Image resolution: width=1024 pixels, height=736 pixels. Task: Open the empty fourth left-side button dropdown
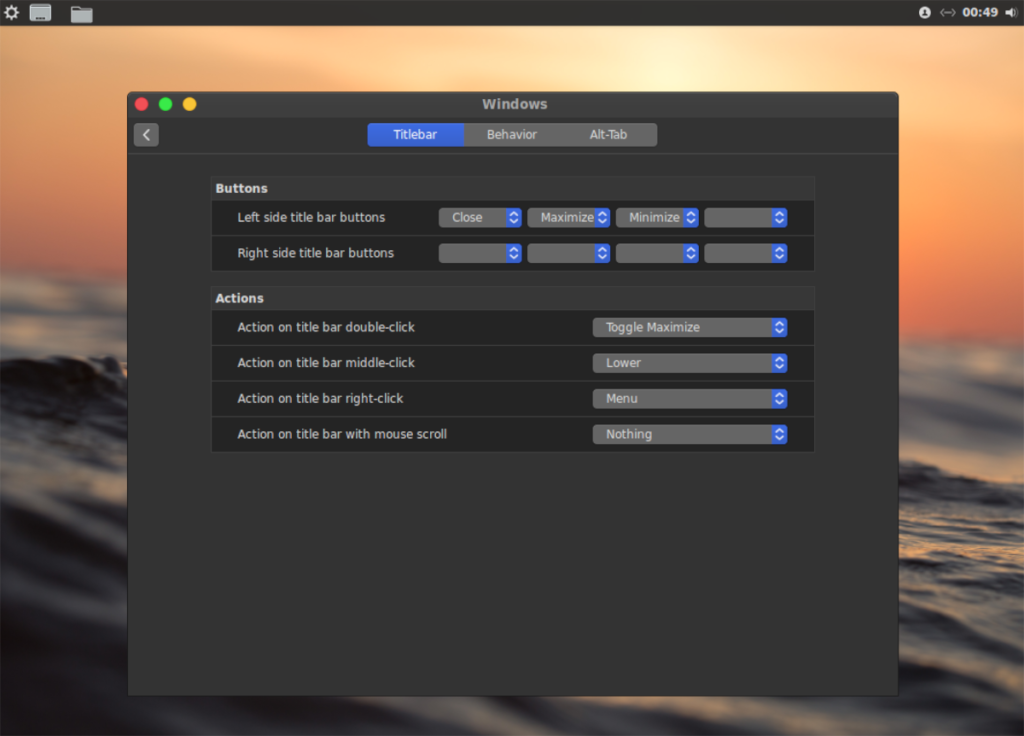coord(745,217)
